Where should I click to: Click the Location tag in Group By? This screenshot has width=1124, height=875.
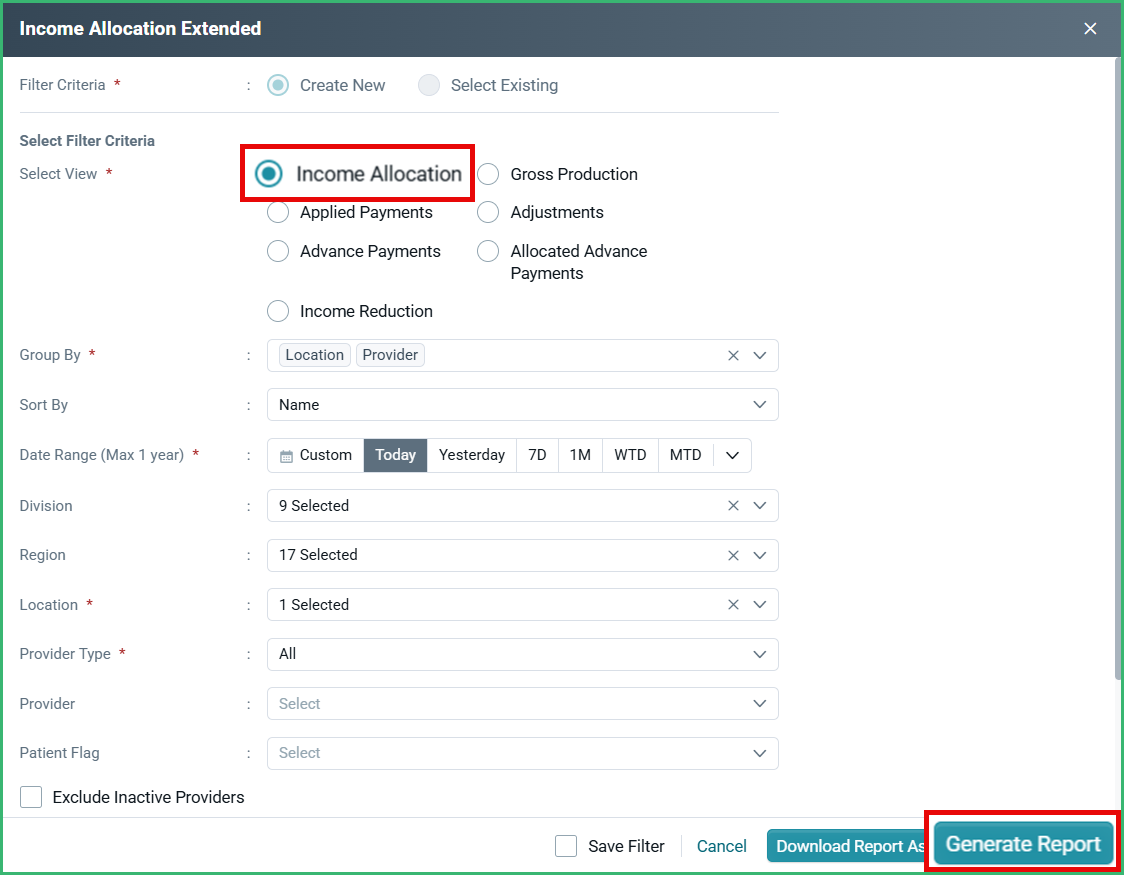[x=315, y=355]
